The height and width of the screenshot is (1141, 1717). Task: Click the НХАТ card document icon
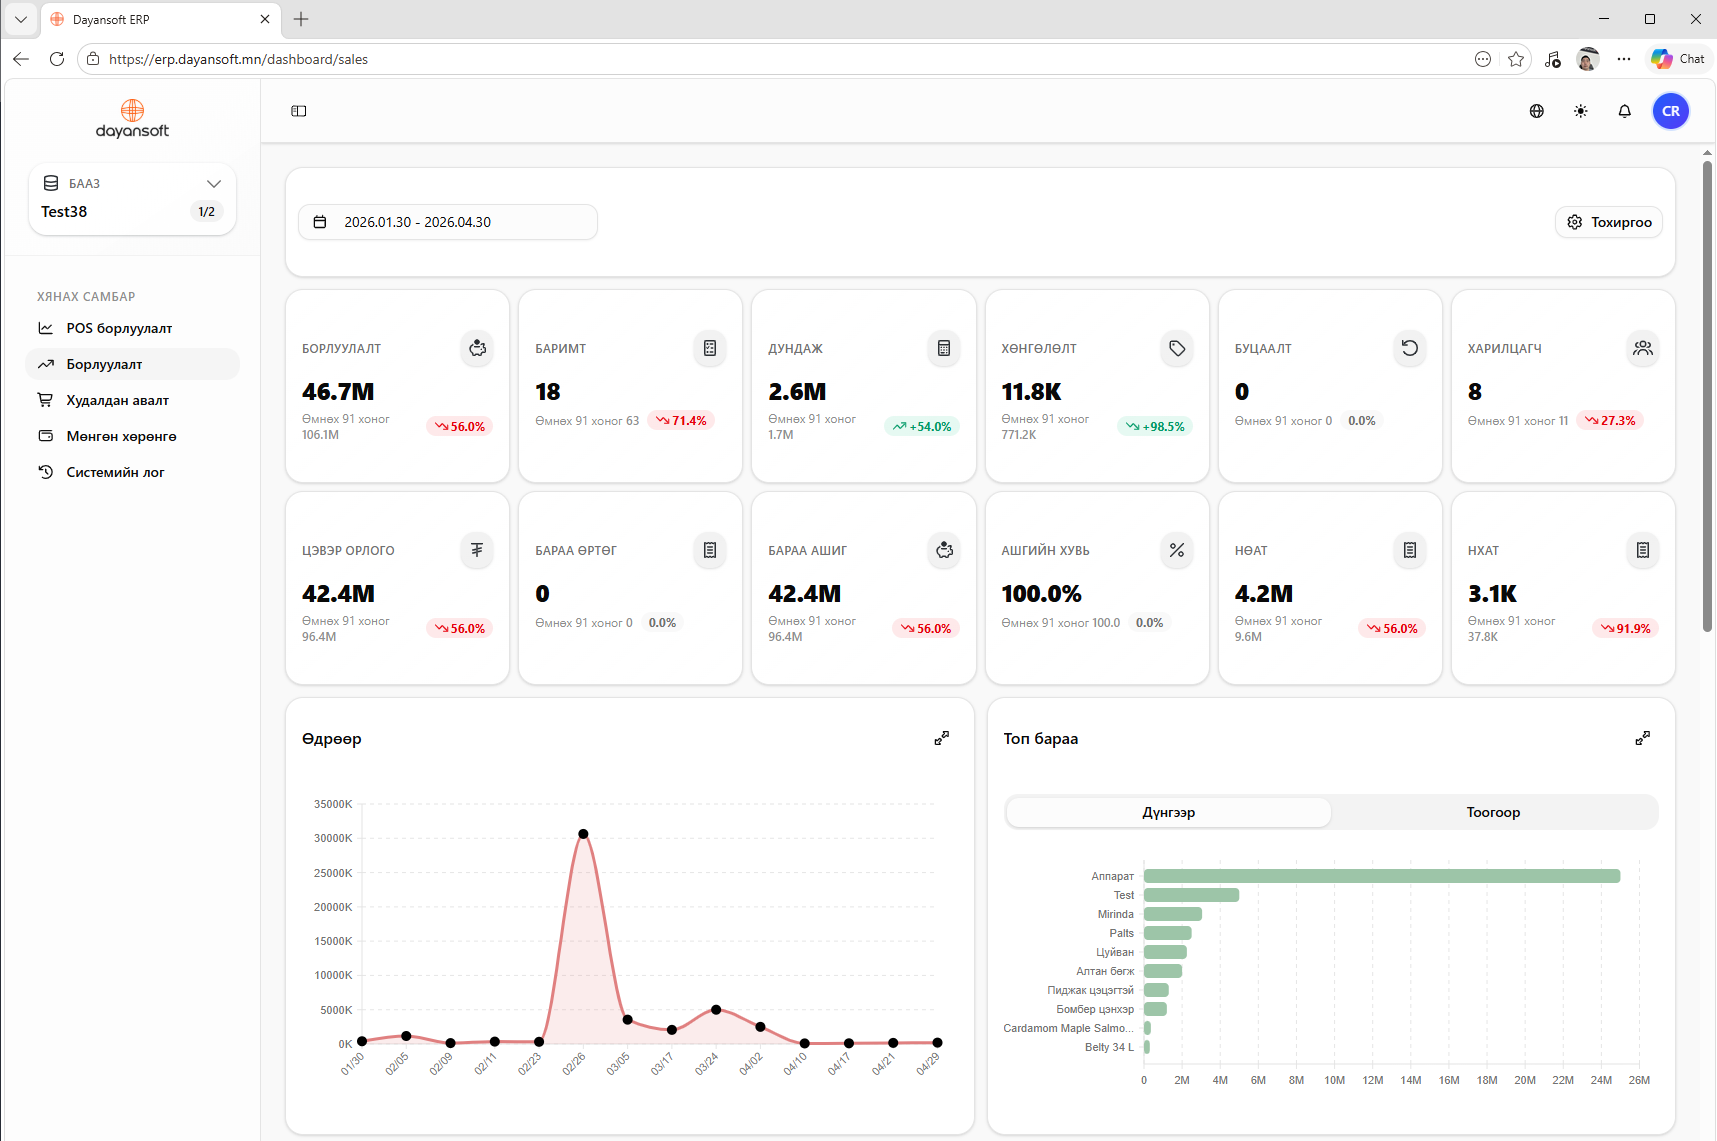[1643, 550]
